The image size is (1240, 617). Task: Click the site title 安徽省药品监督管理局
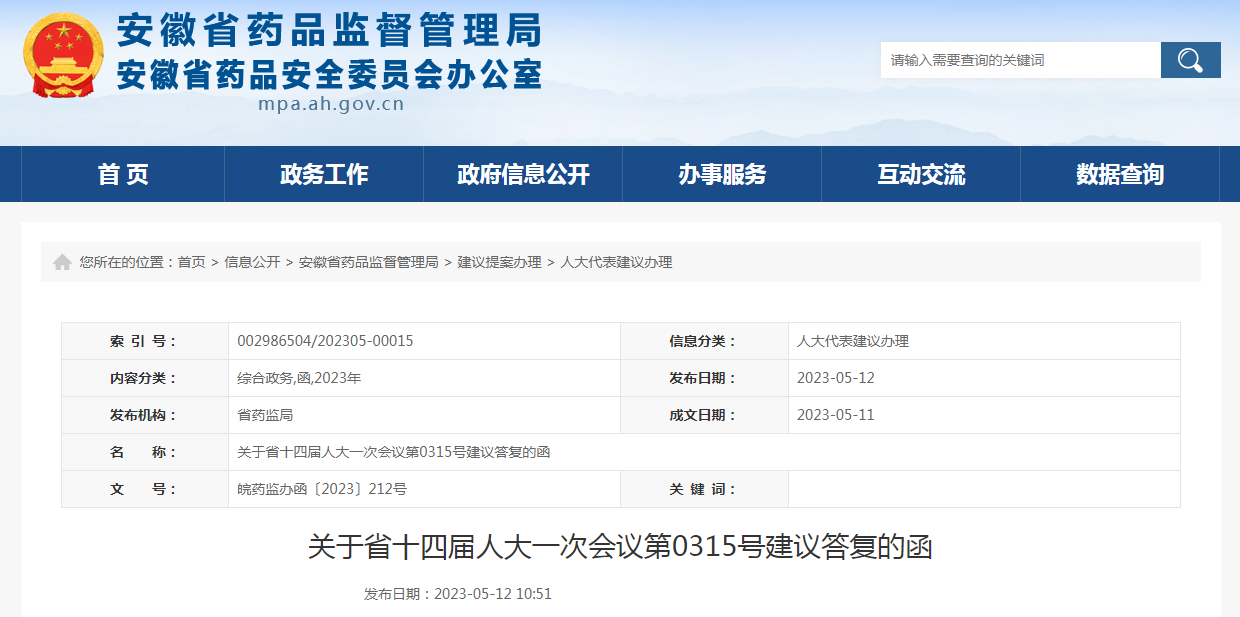pyautogui.click(x=329, y=31)
